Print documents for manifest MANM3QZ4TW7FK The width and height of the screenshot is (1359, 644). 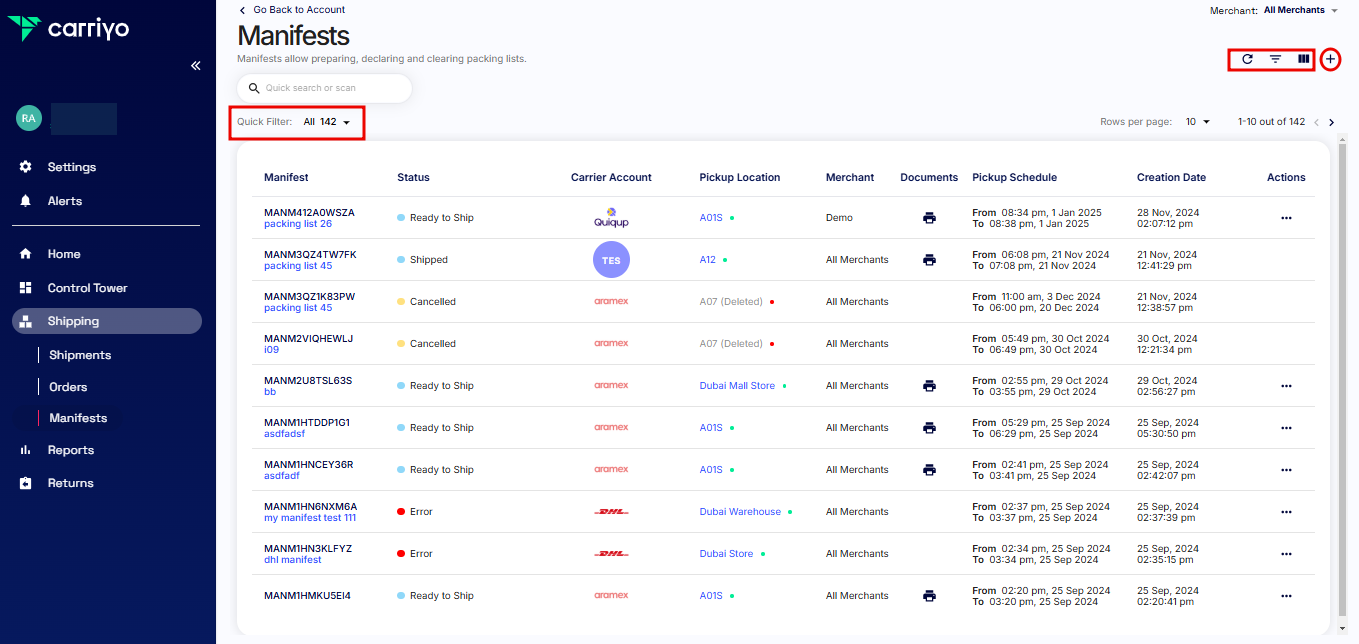click(x=929, y=260)
